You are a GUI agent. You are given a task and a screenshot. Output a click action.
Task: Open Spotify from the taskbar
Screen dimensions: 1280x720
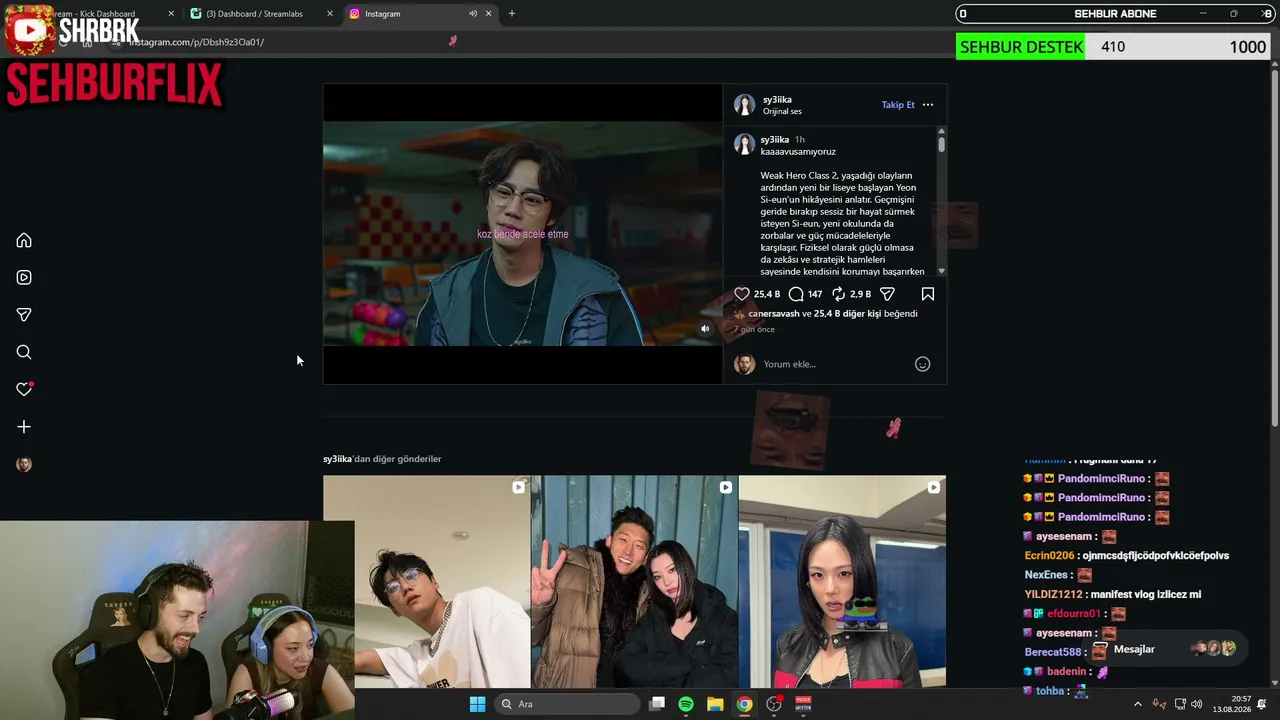(686, 704)
